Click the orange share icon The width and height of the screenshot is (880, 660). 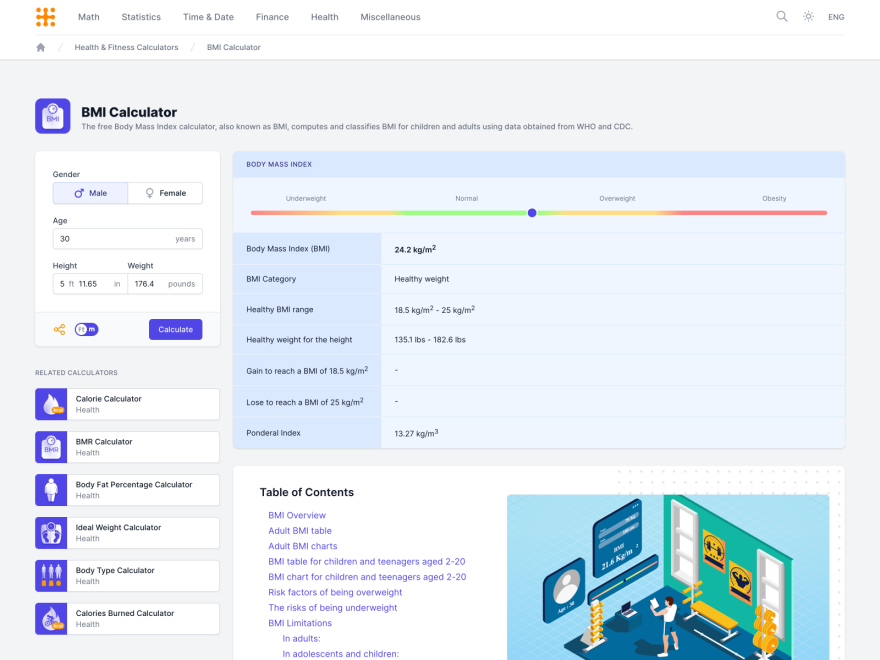59,329
